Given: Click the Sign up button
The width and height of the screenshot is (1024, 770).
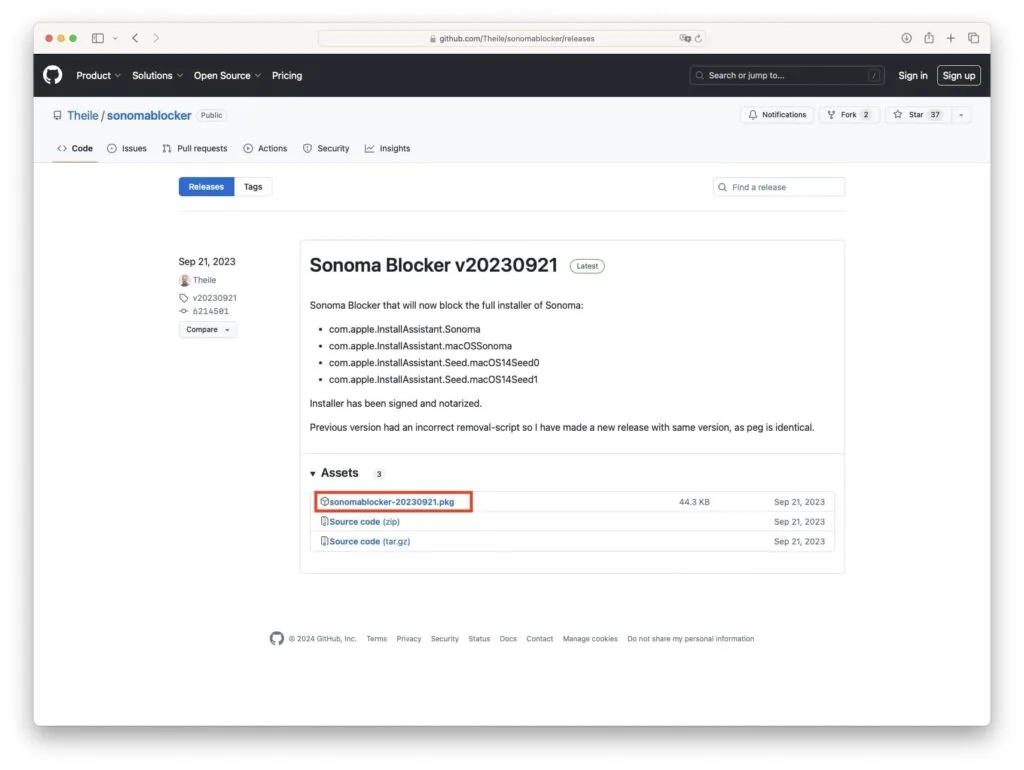Looking at the screenshot, I should (x=959, y=76).
